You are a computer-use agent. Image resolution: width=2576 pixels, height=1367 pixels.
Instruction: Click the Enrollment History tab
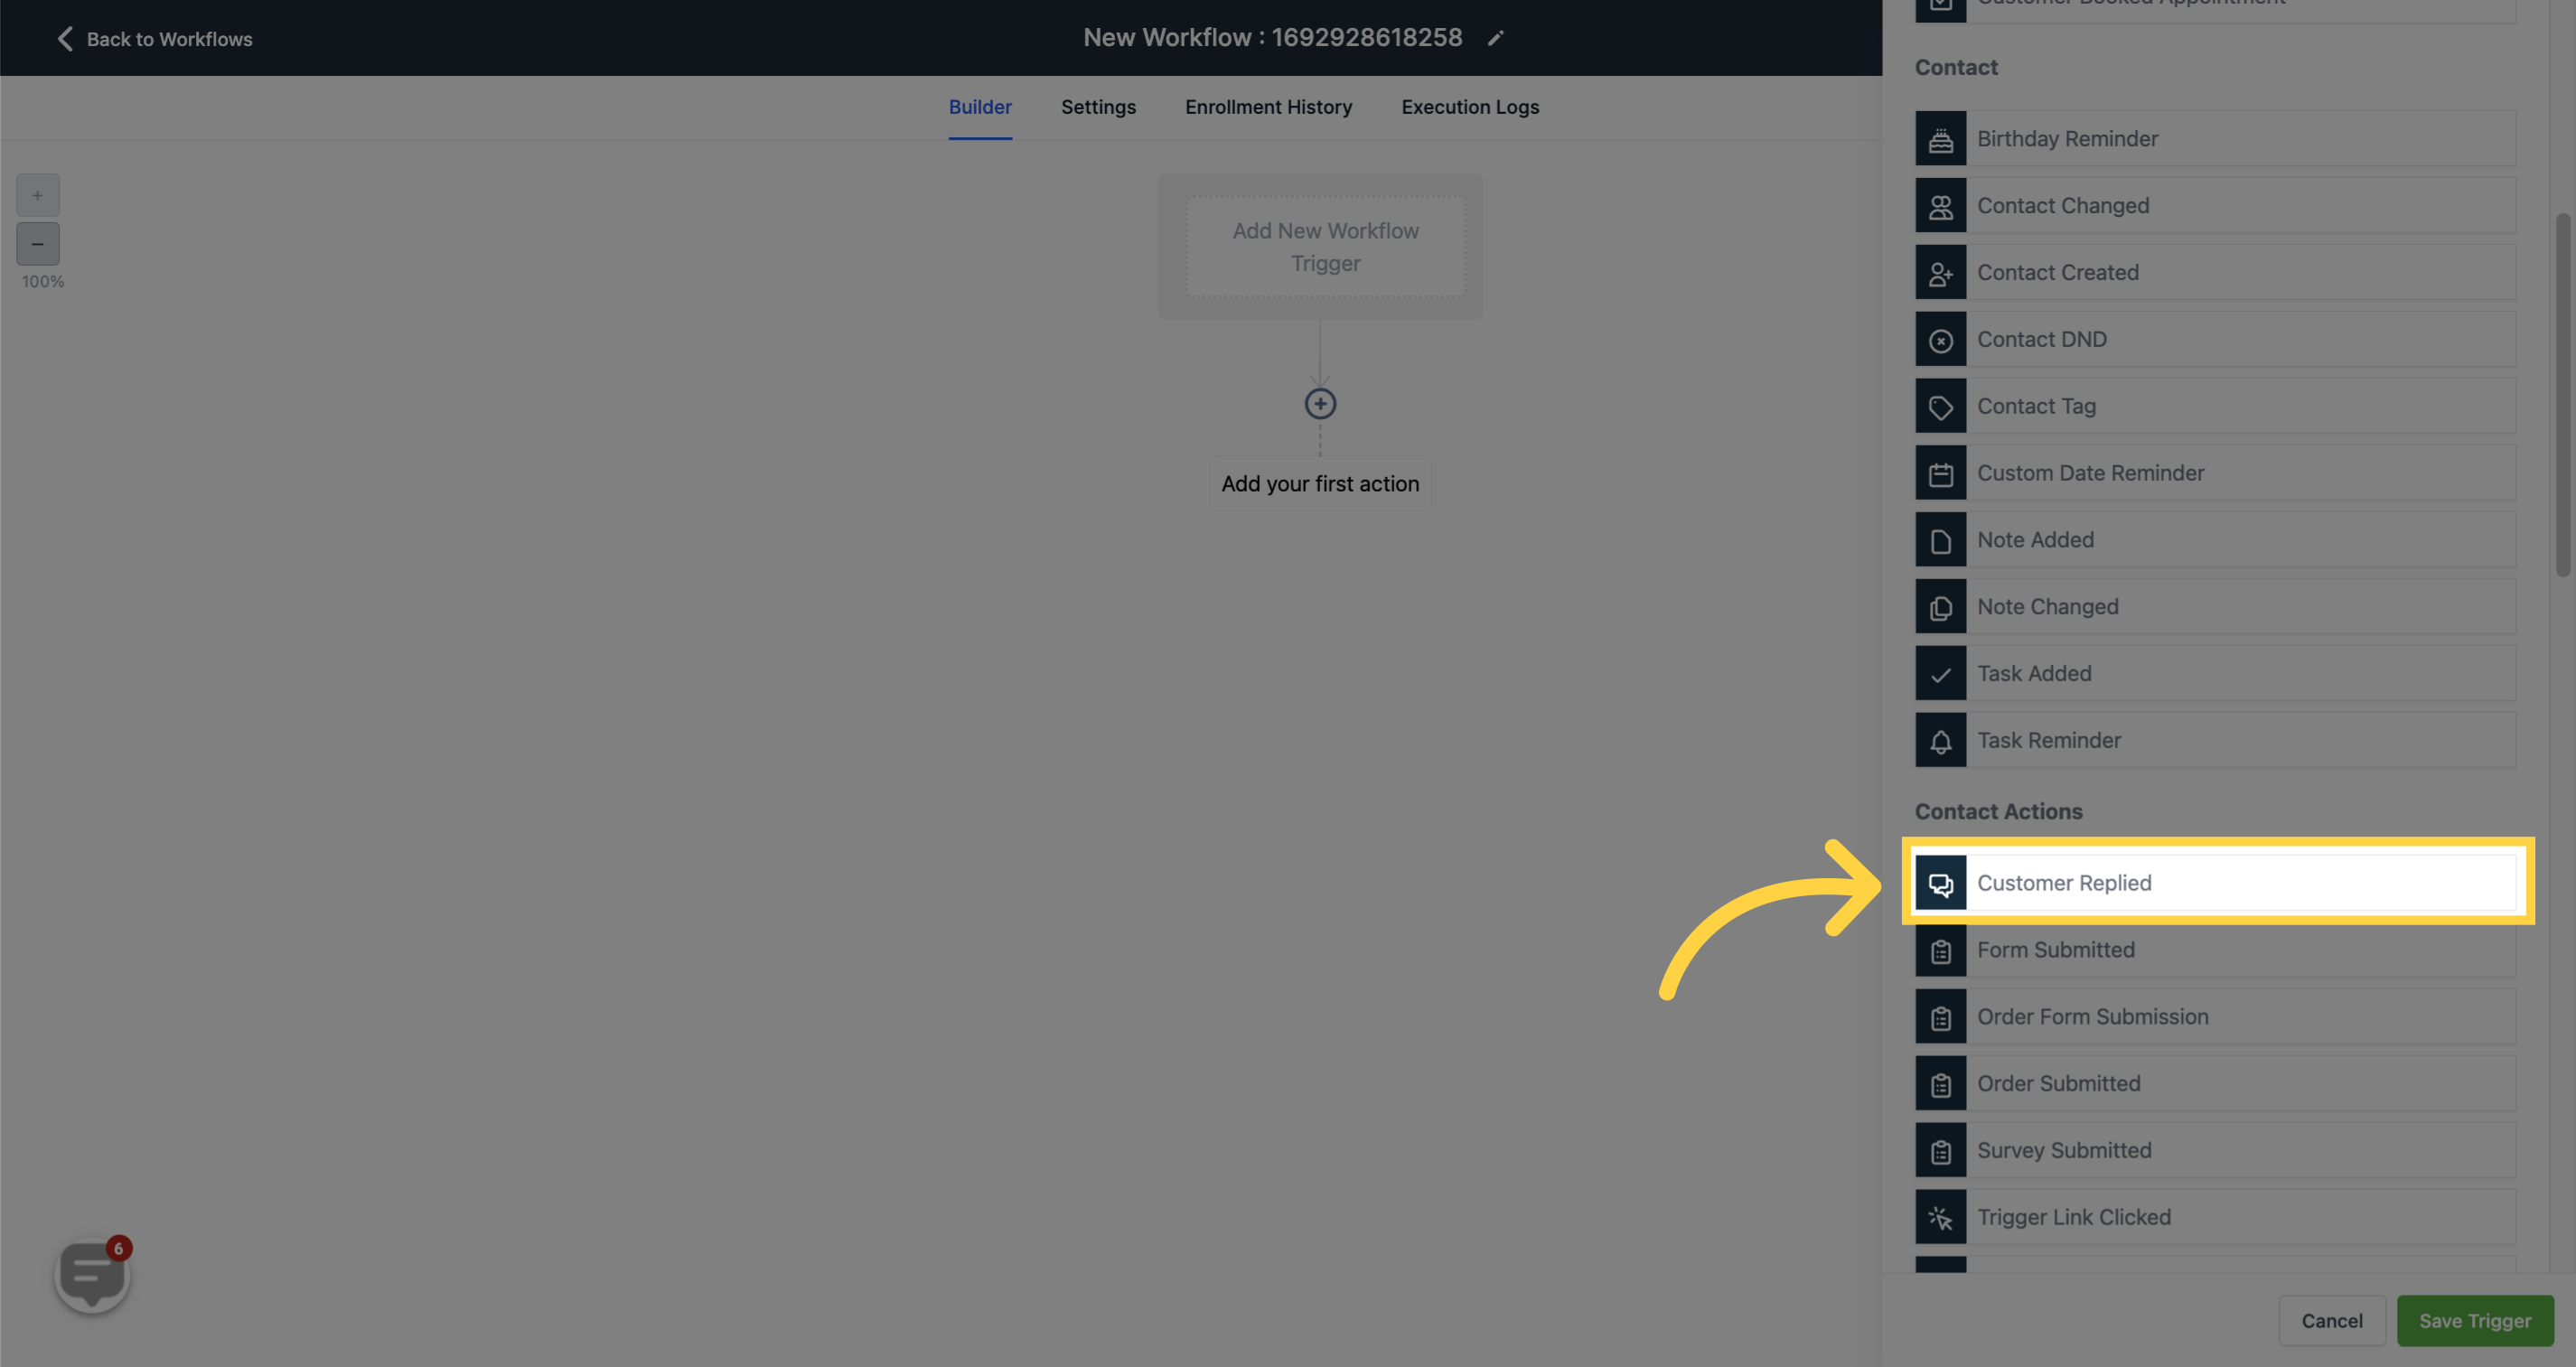[1269, 108]
